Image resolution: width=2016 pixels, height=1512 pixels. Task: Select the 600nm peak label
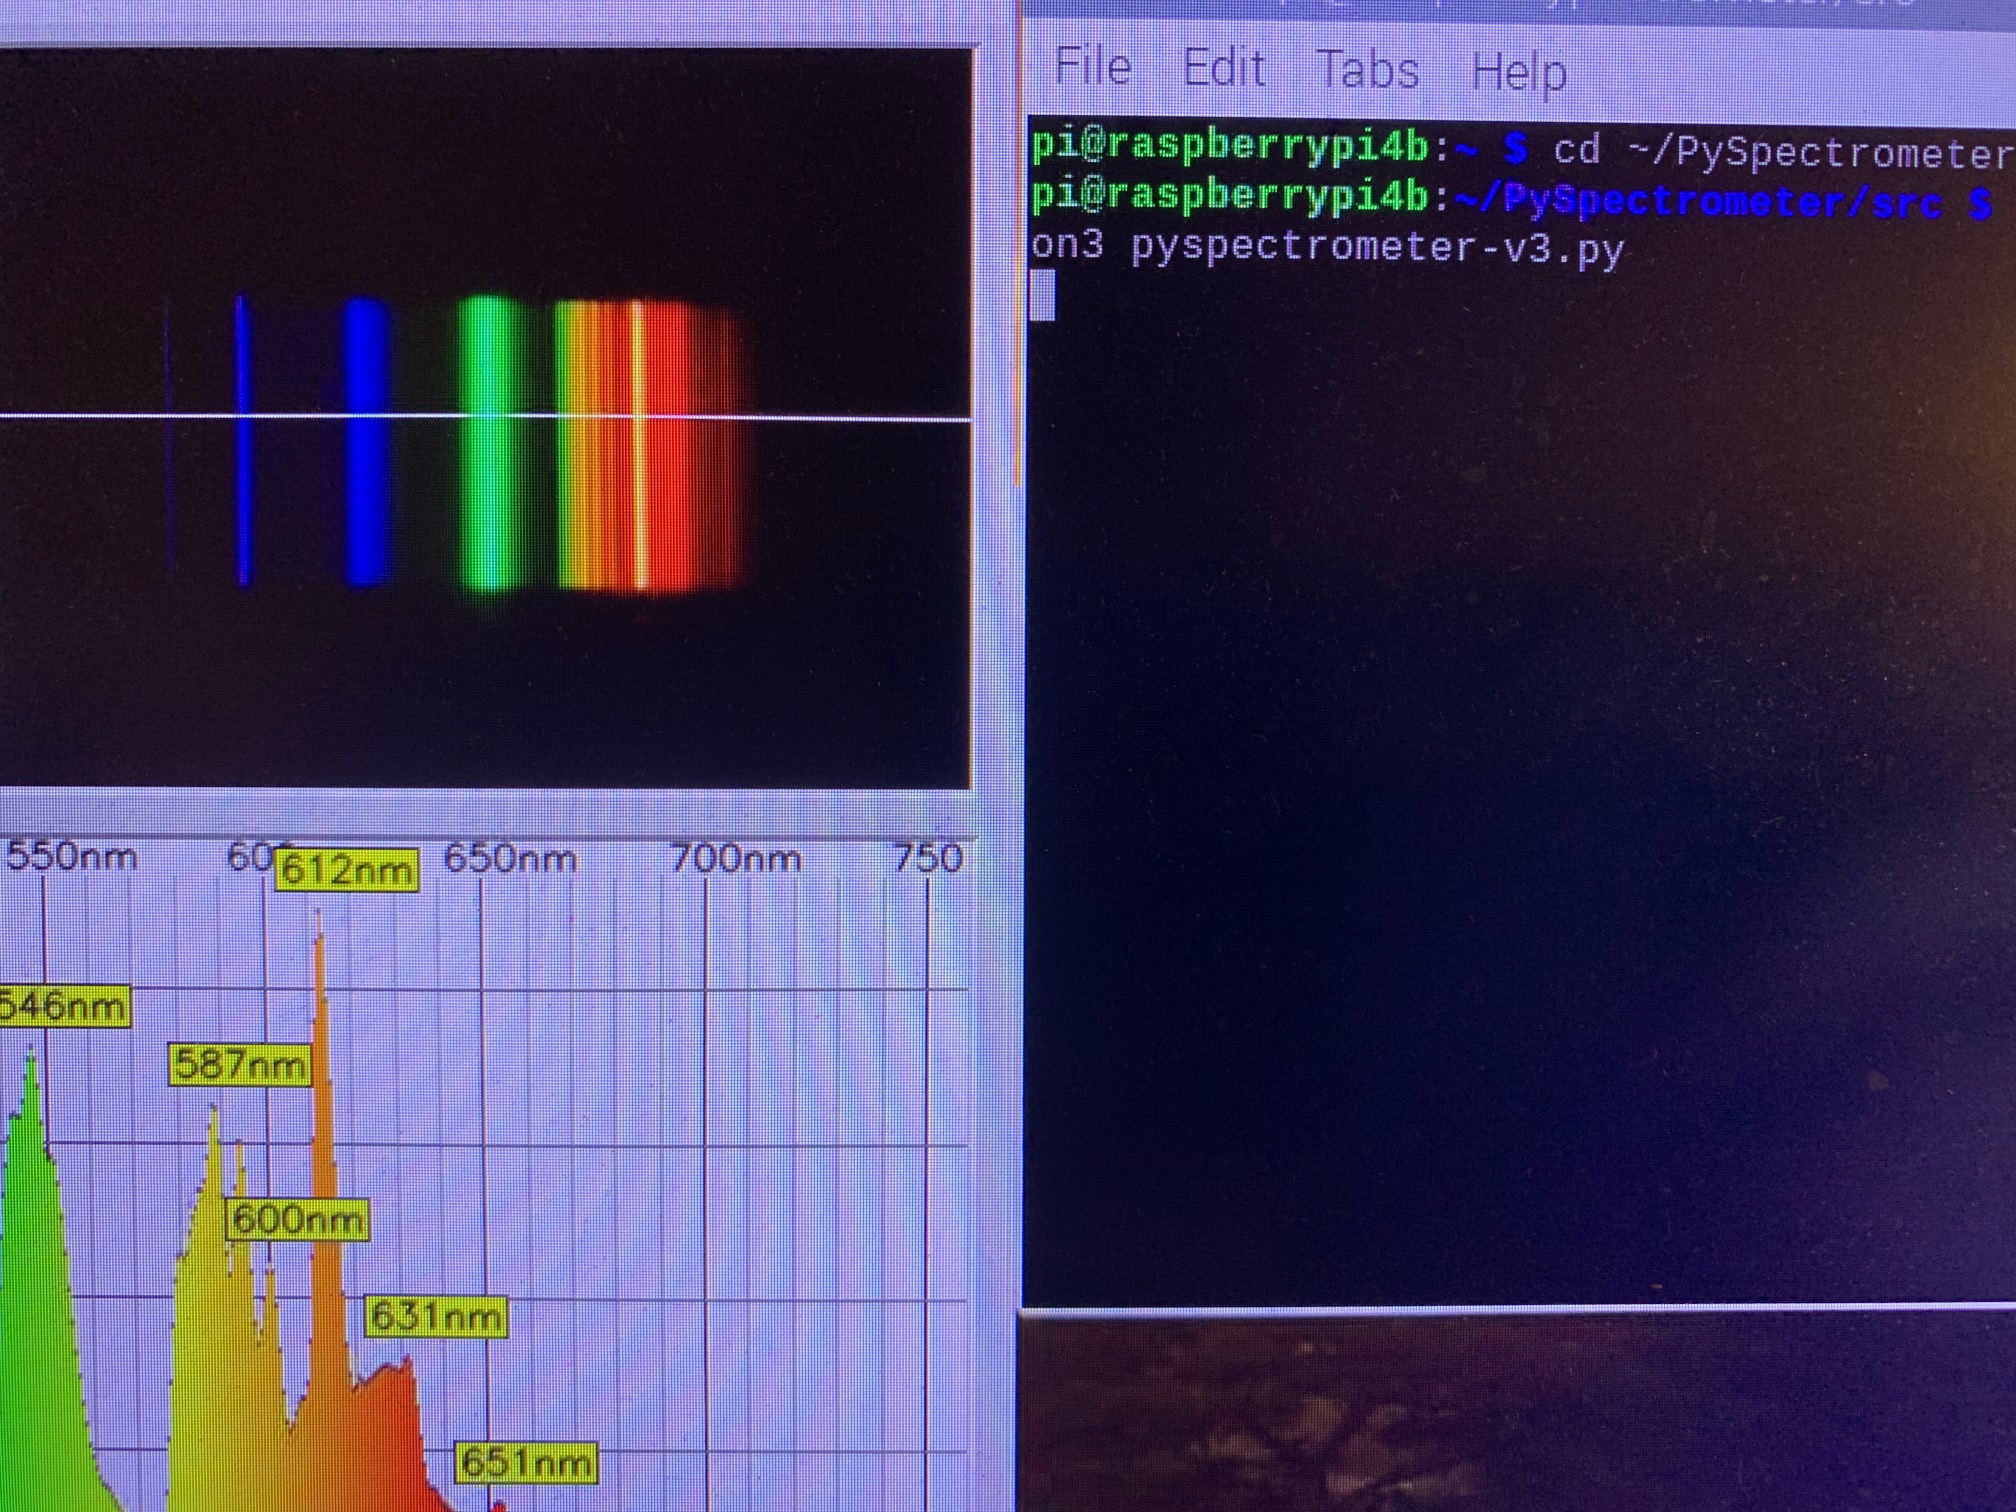pos(298,1219)
